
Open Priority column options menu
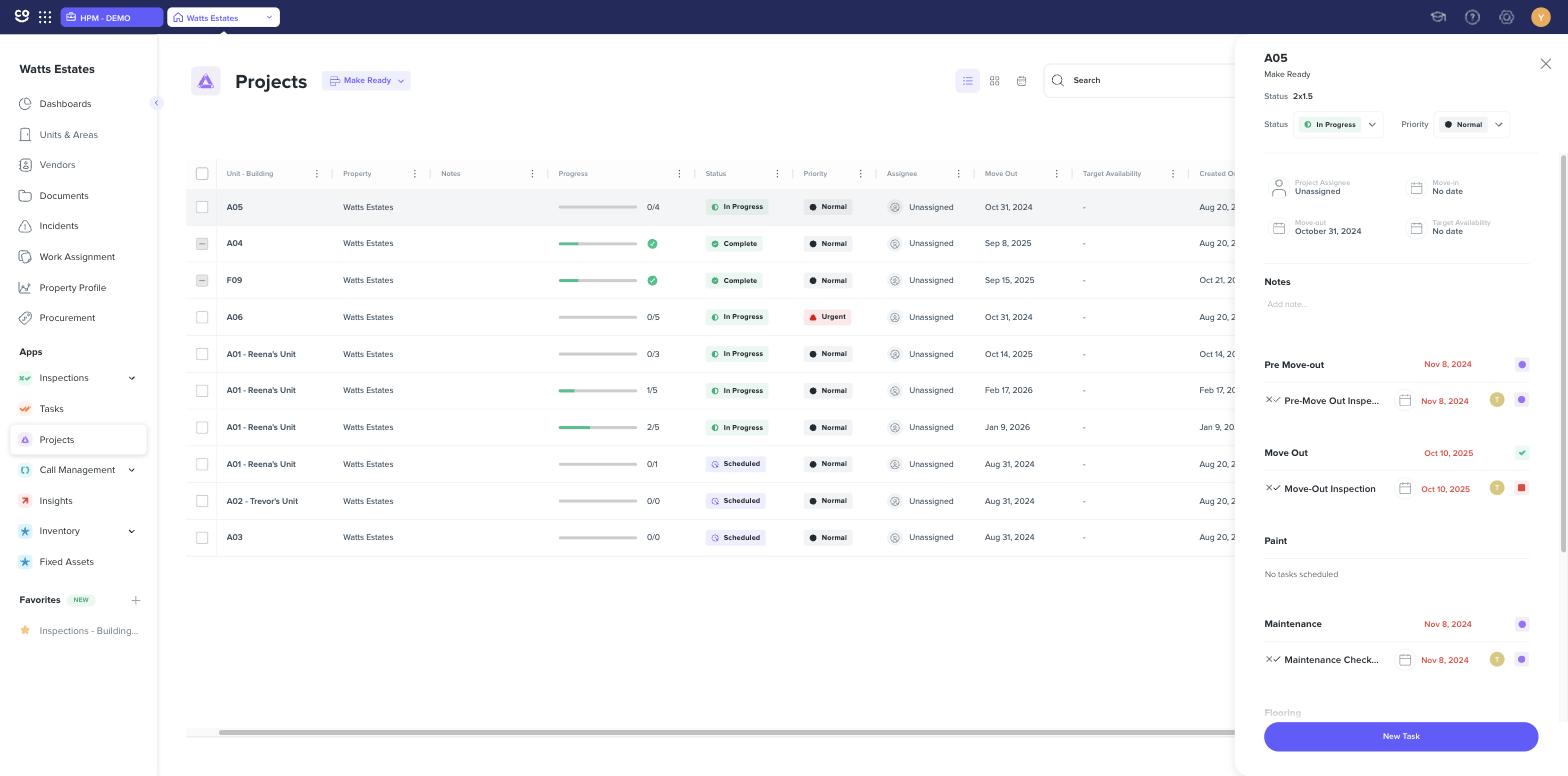[860, 174]
